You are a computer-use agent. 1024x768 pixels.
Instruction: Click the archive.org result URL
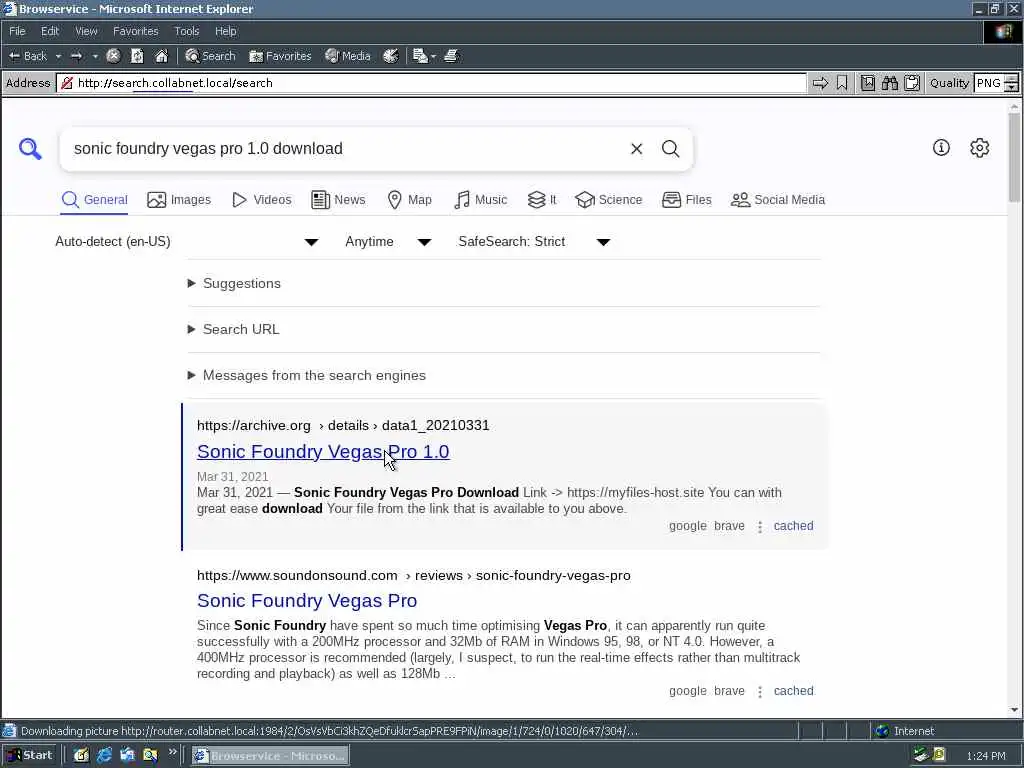(343, 425)
